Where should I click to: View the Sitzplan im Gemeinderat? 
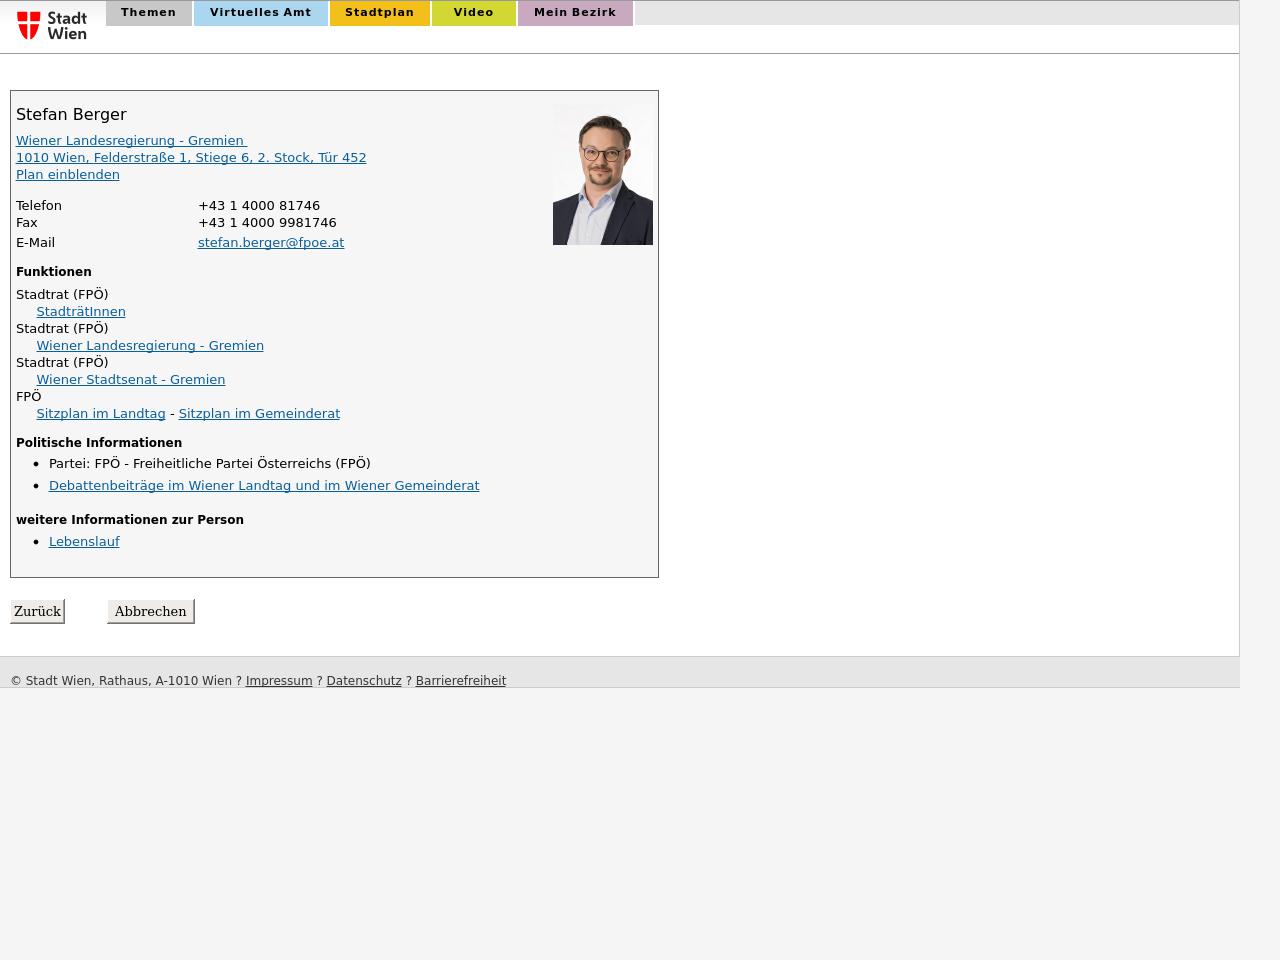259,414
